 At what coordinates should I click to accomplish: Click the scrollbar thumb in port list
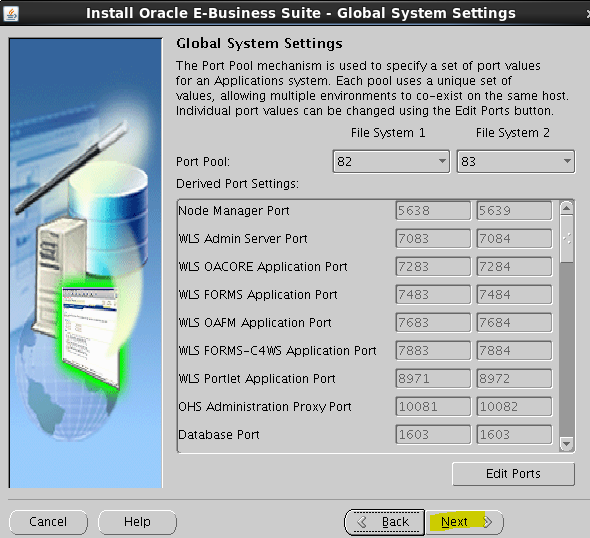coord(567,239)
